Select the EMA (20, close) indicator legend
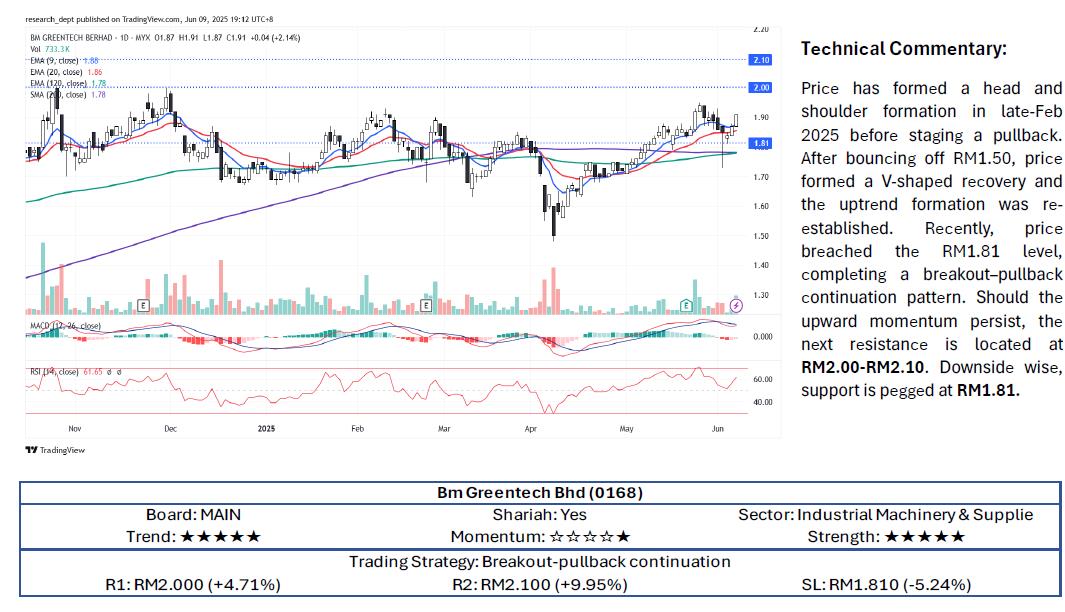This screenshot has width=1065, height=612. (x=67, y=72)
